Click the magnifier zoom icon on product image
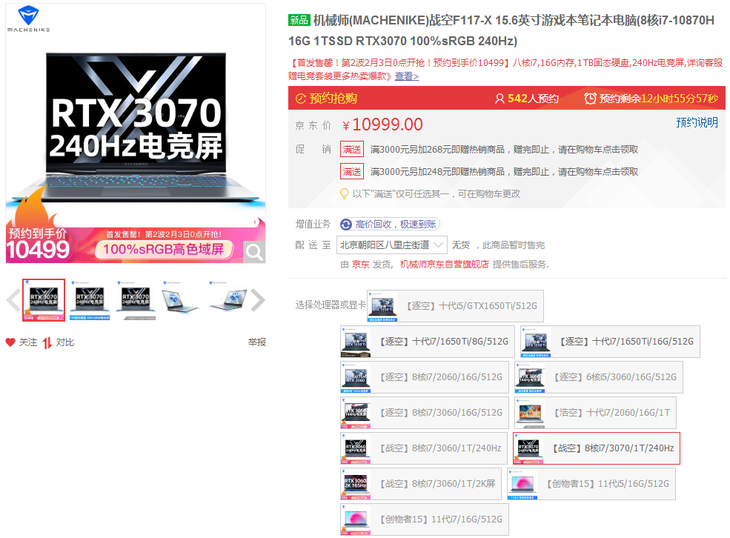 coord(254,252)
